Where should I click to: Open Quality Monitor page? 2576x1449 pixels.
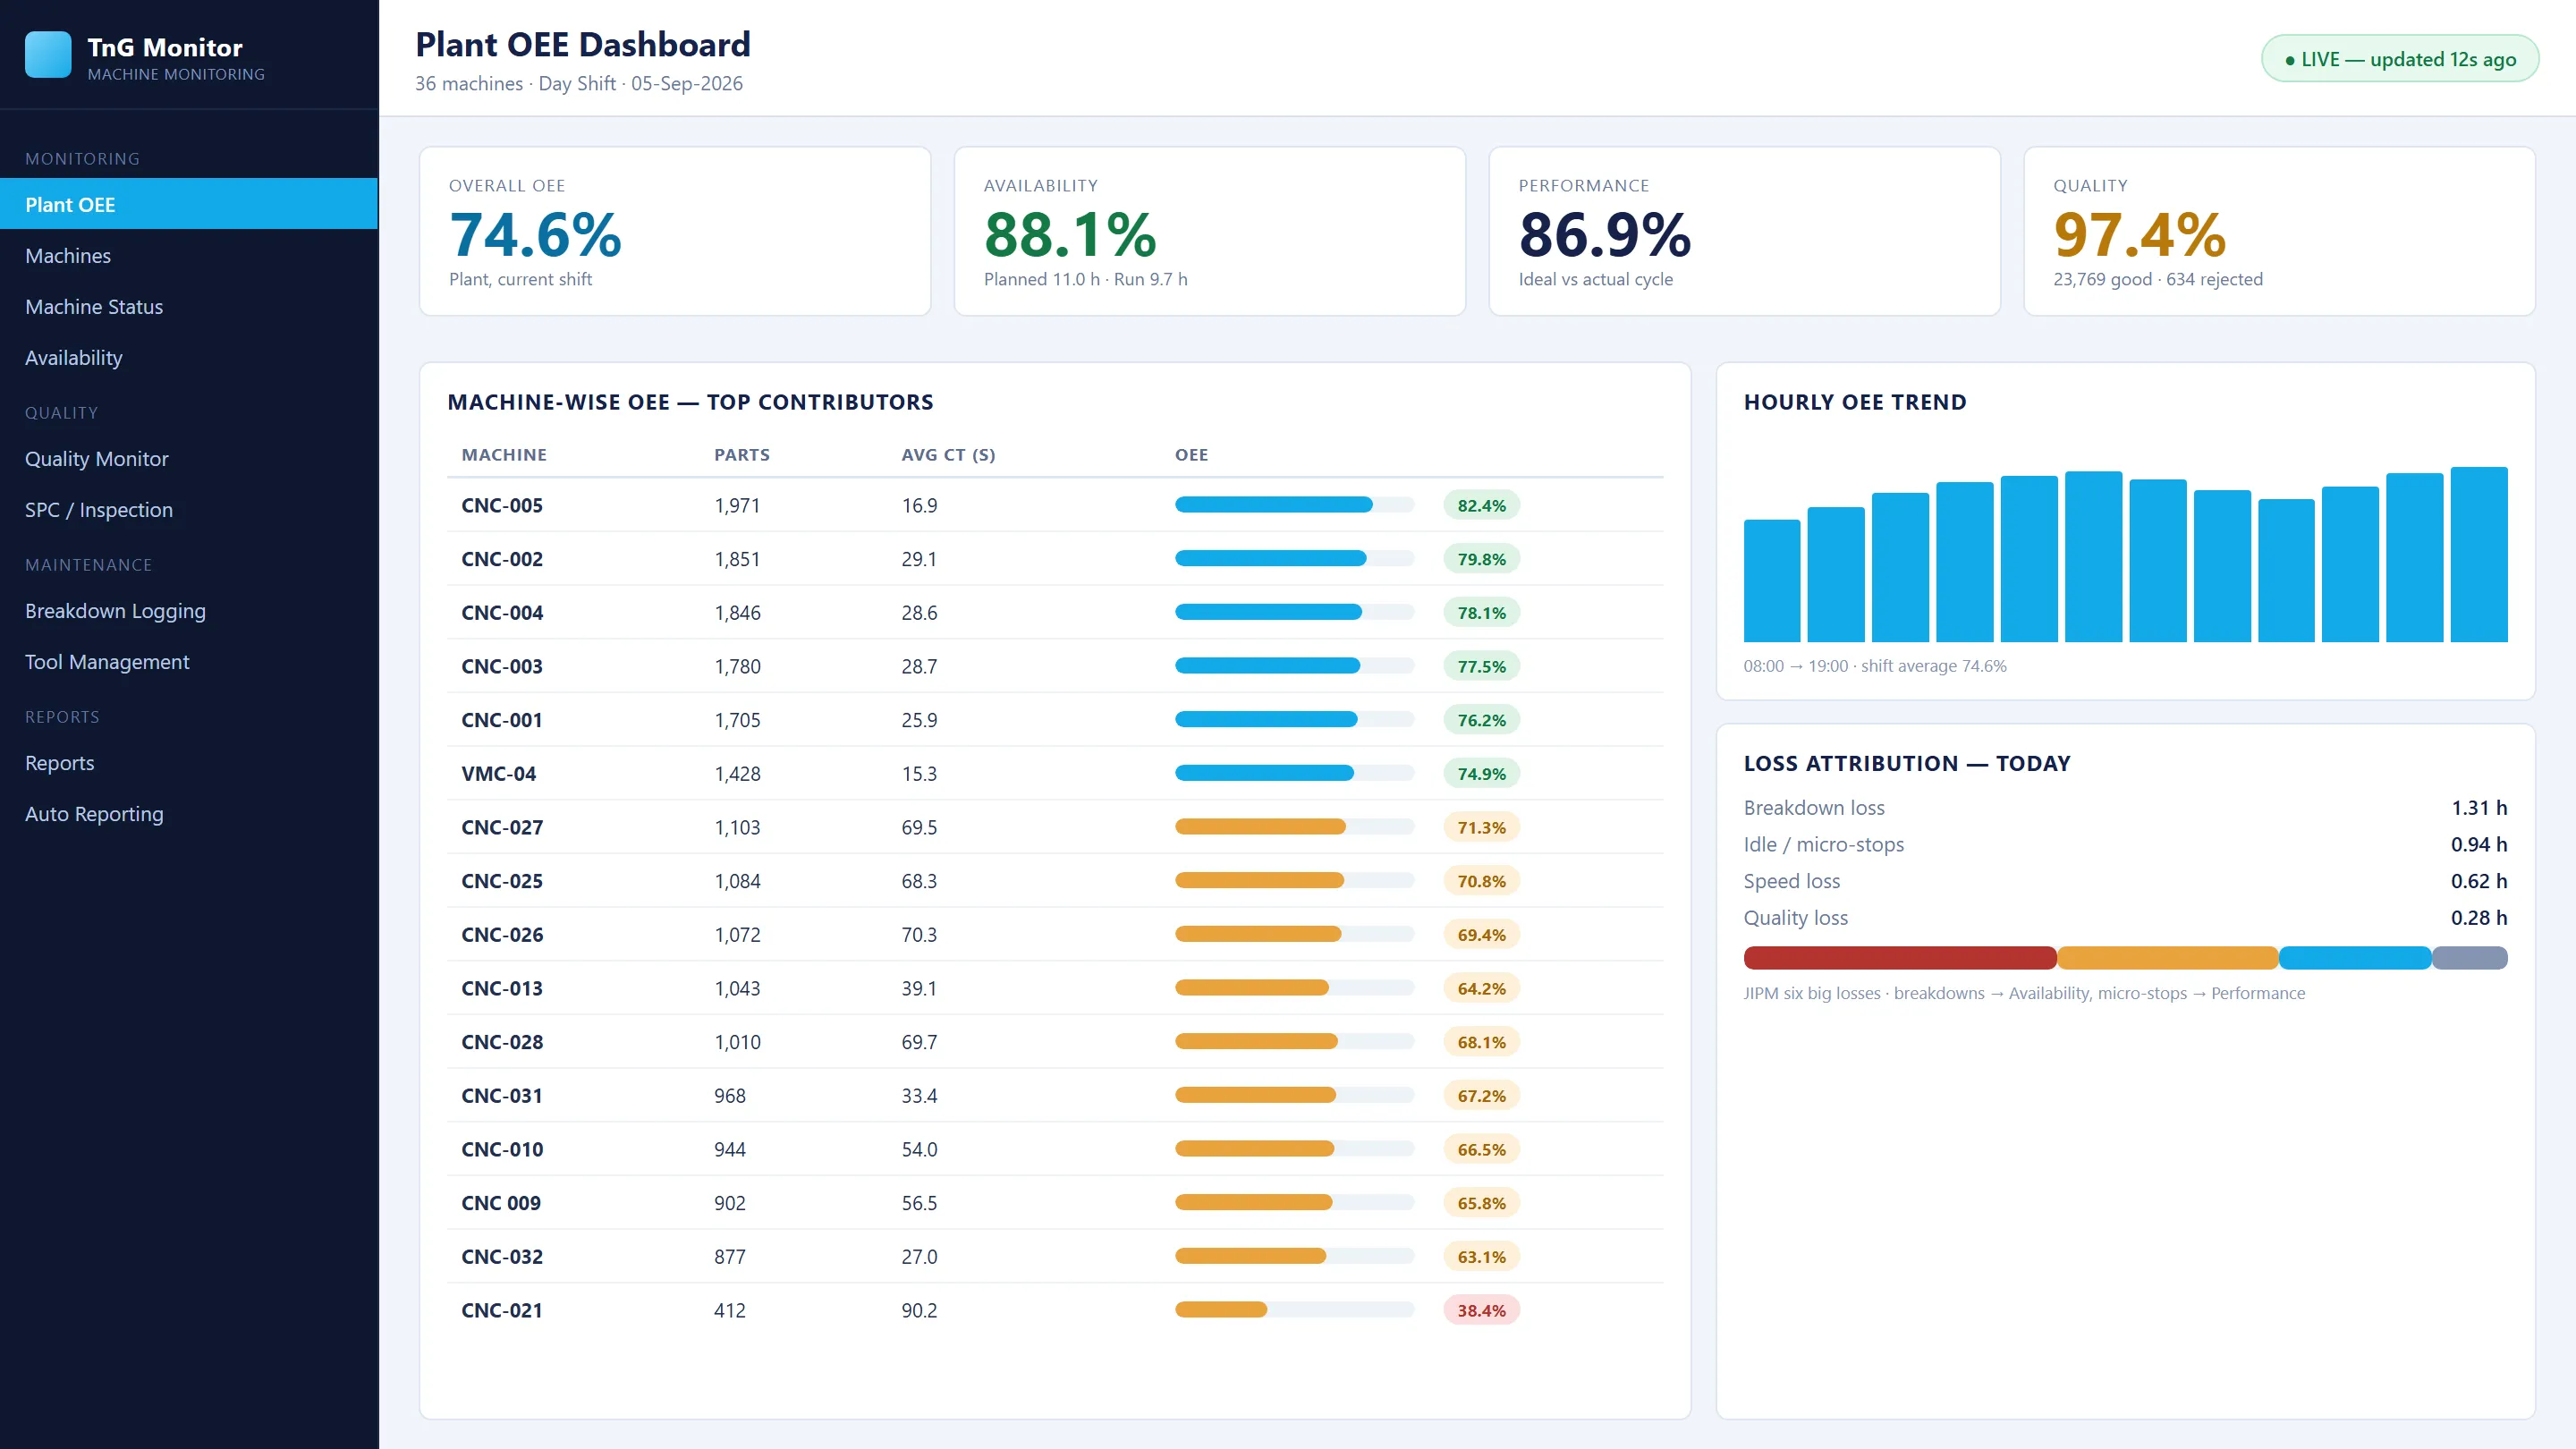(x=189, y=458)
